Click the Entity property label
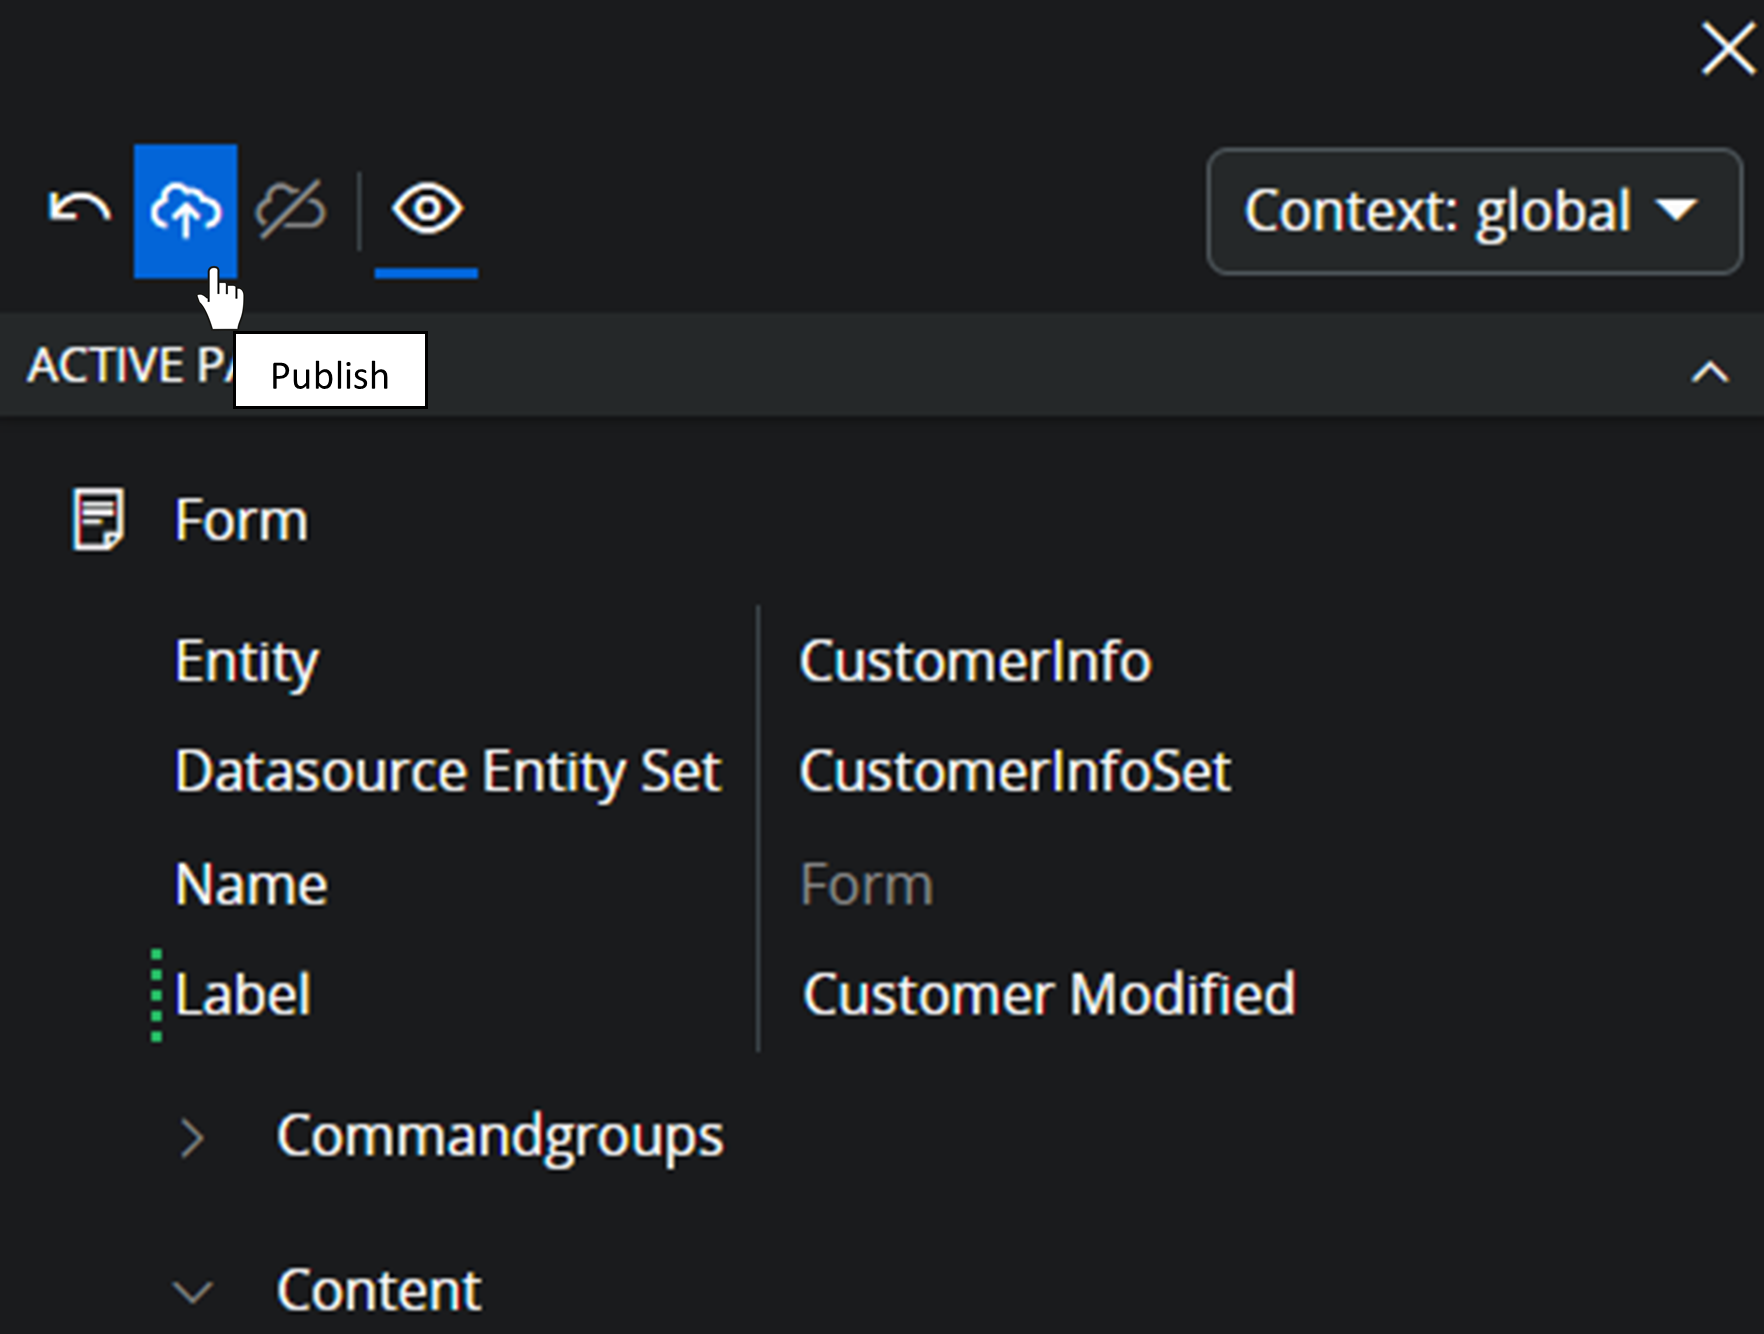Viewport: 1764px width, 1334px height. pyautogui.click(x=246, y=662)
